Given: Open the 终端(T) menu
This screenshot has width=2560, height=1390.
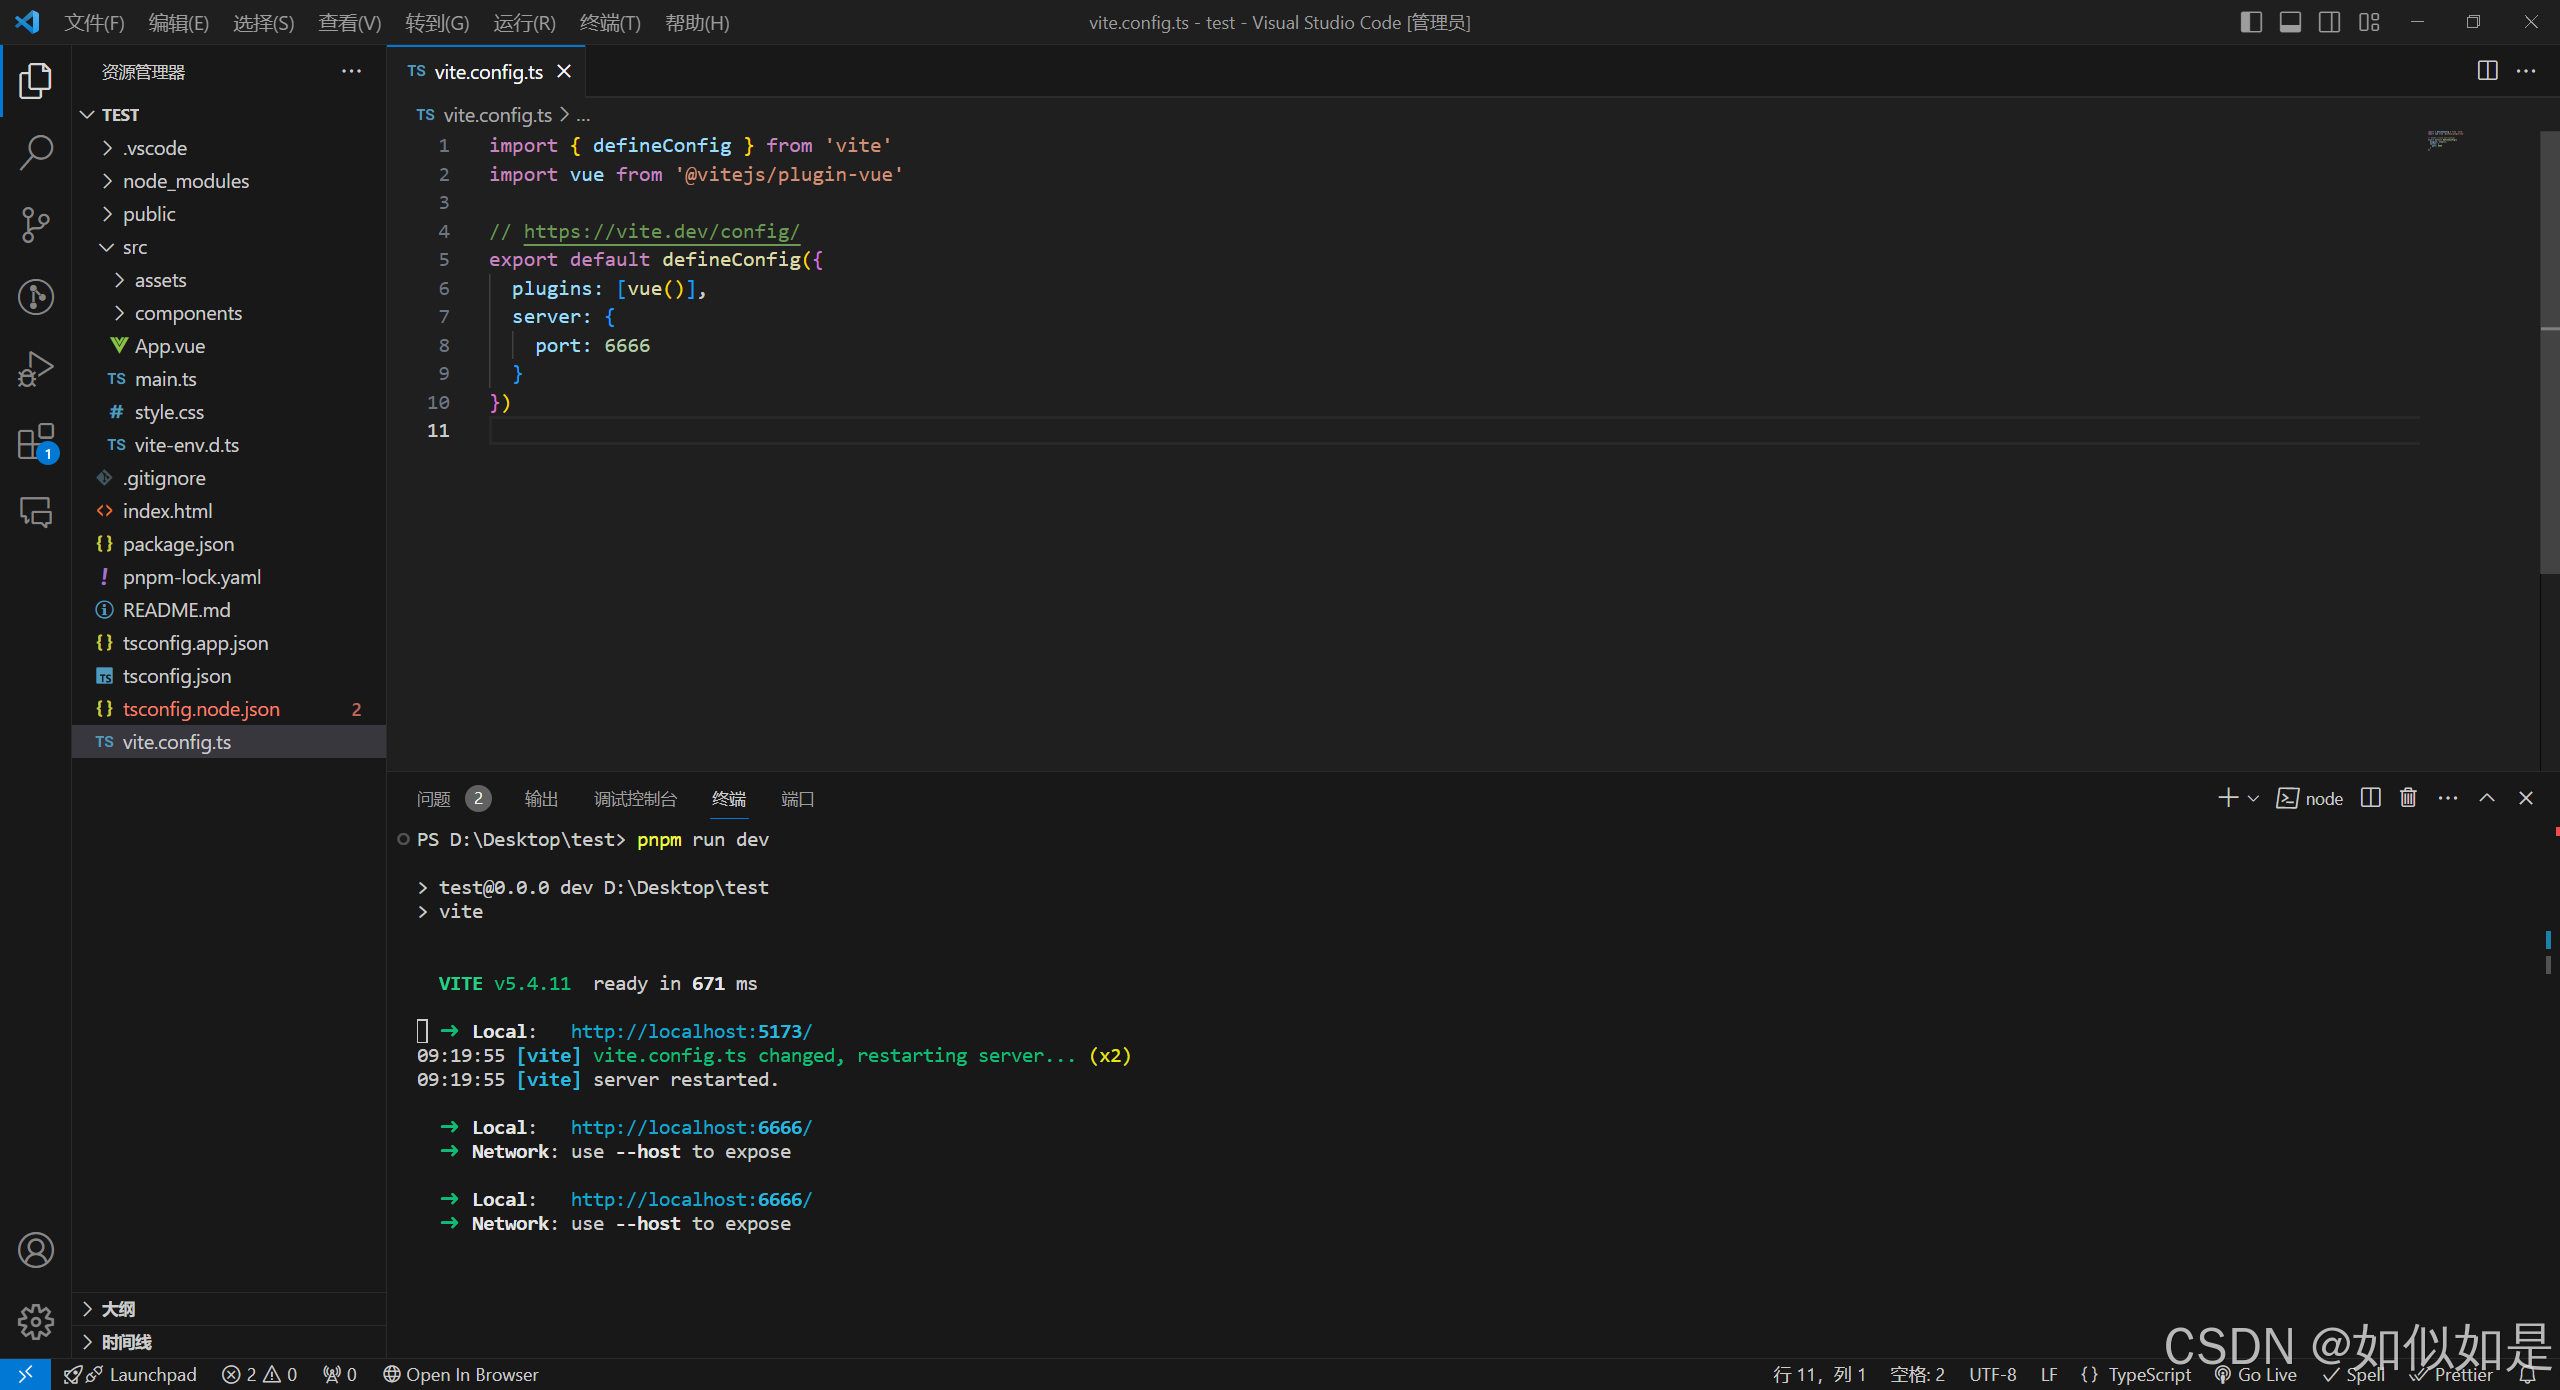Looking at the screenshot, I should [609, 22].
